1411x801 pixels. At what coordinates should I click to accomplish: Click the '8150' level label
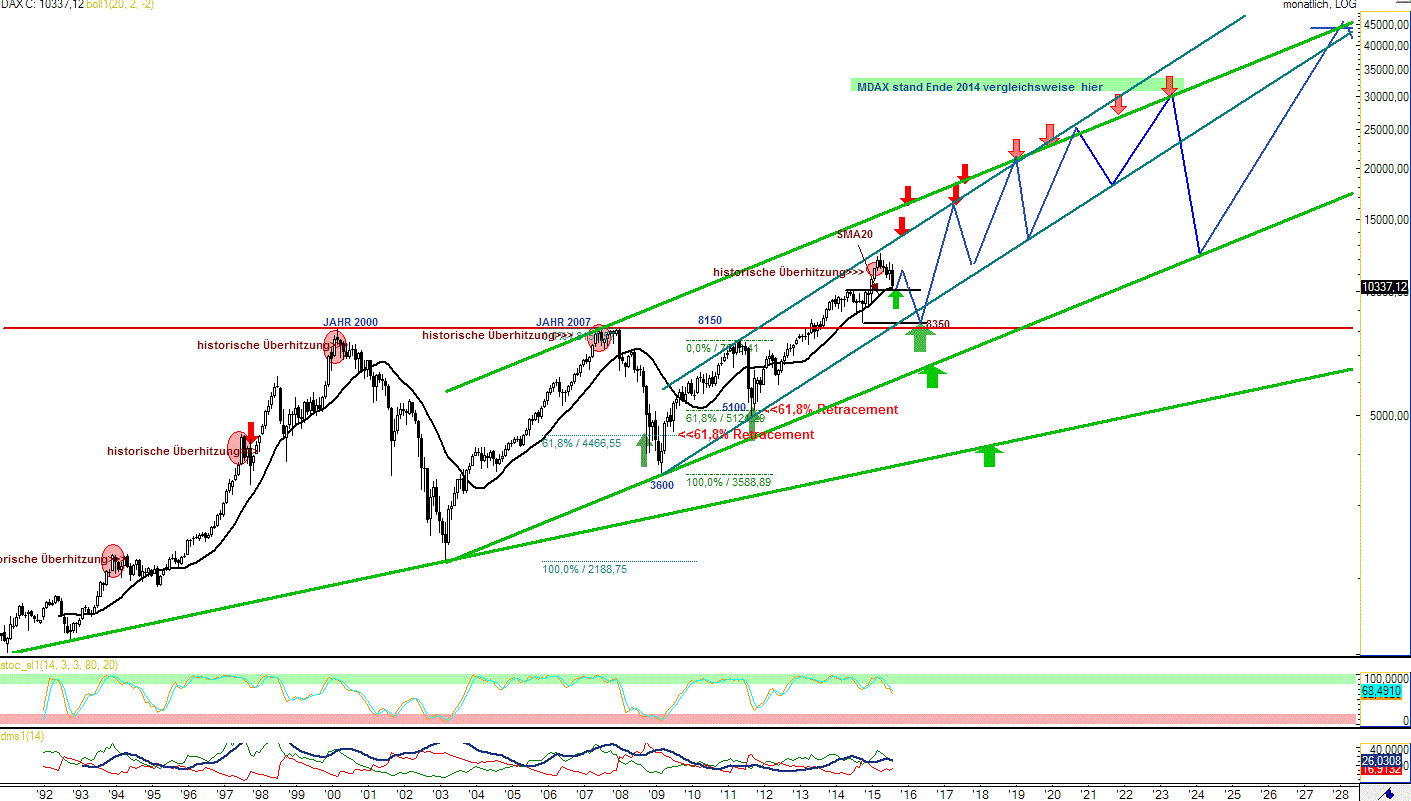[709, 321]
